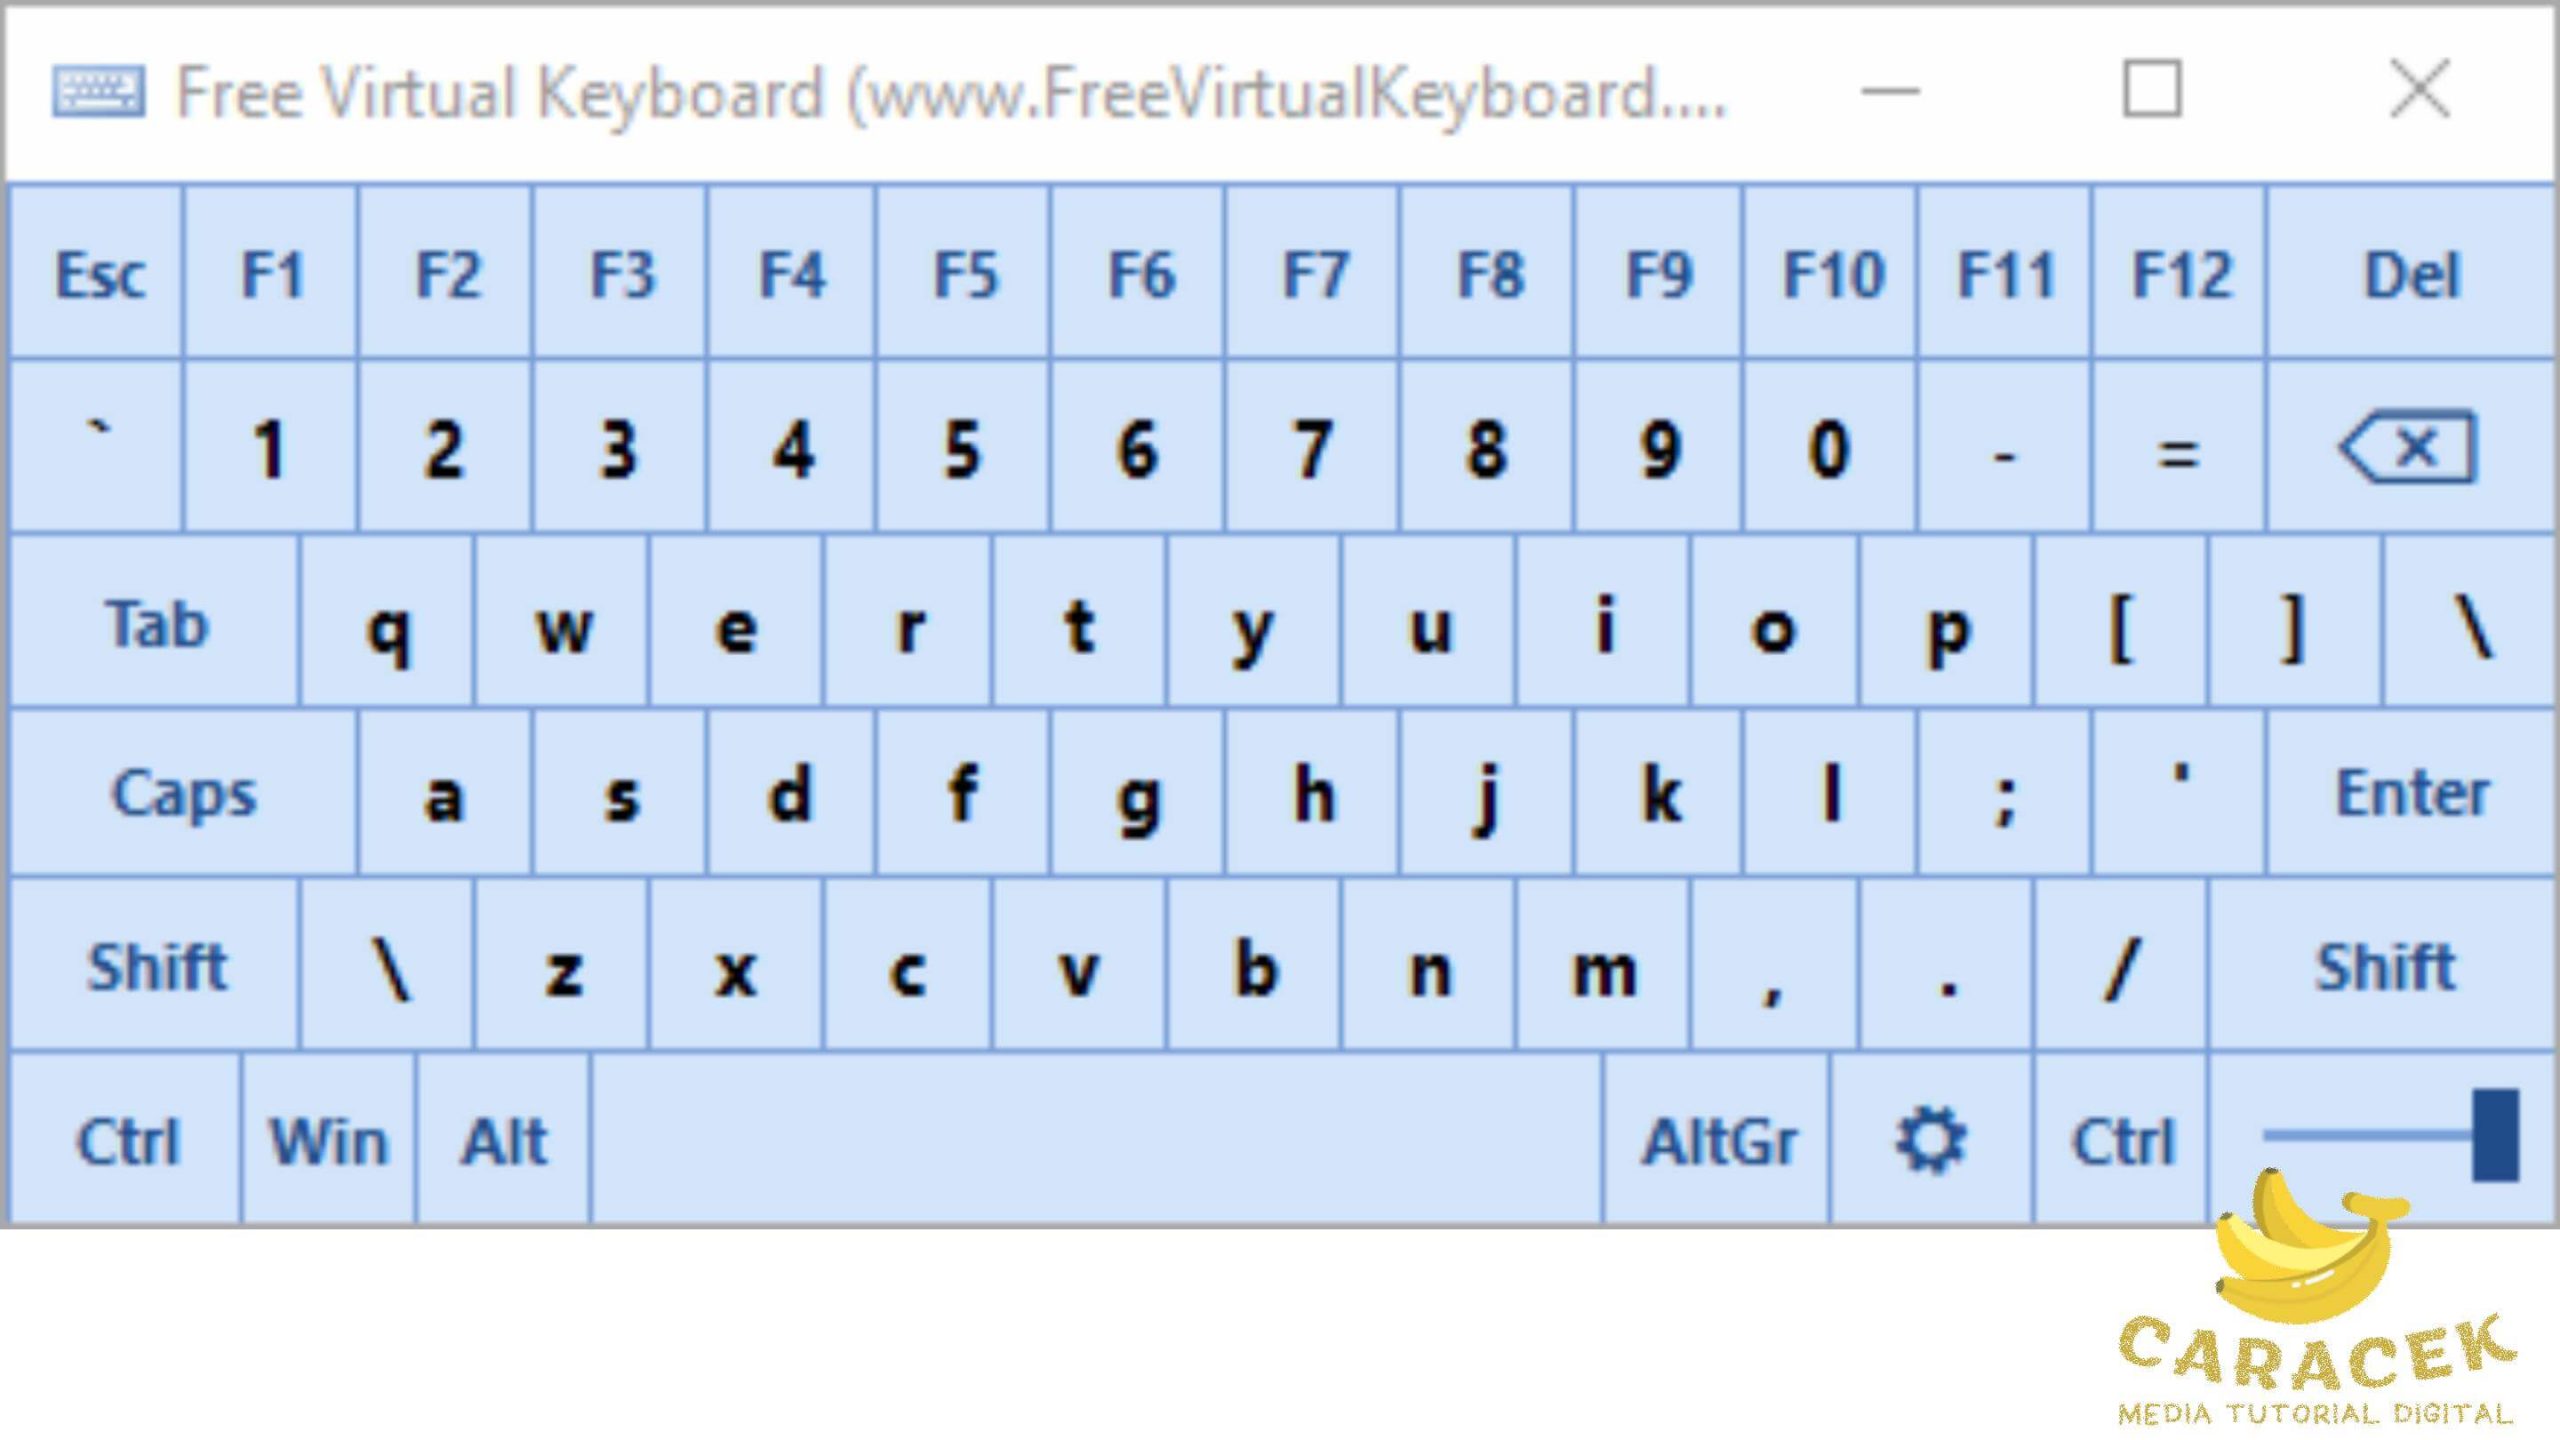
Task: Press the F12 function key
Action: click(2184, 274)
